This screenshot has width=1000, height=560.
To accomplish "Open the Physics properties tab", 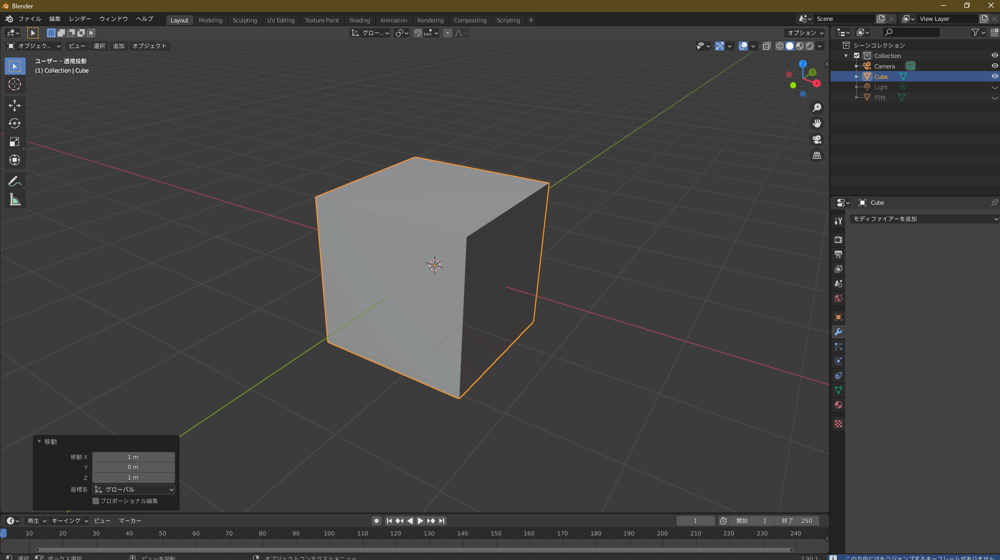I will [838, 361].
